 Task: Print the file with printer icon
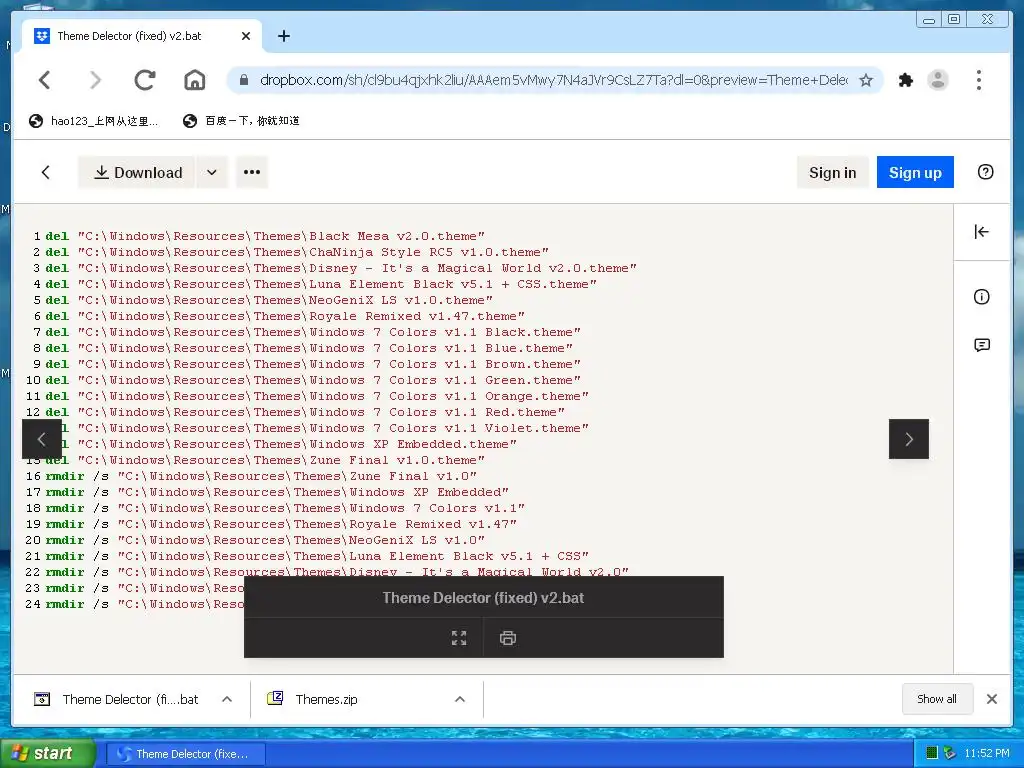(507, 638)
